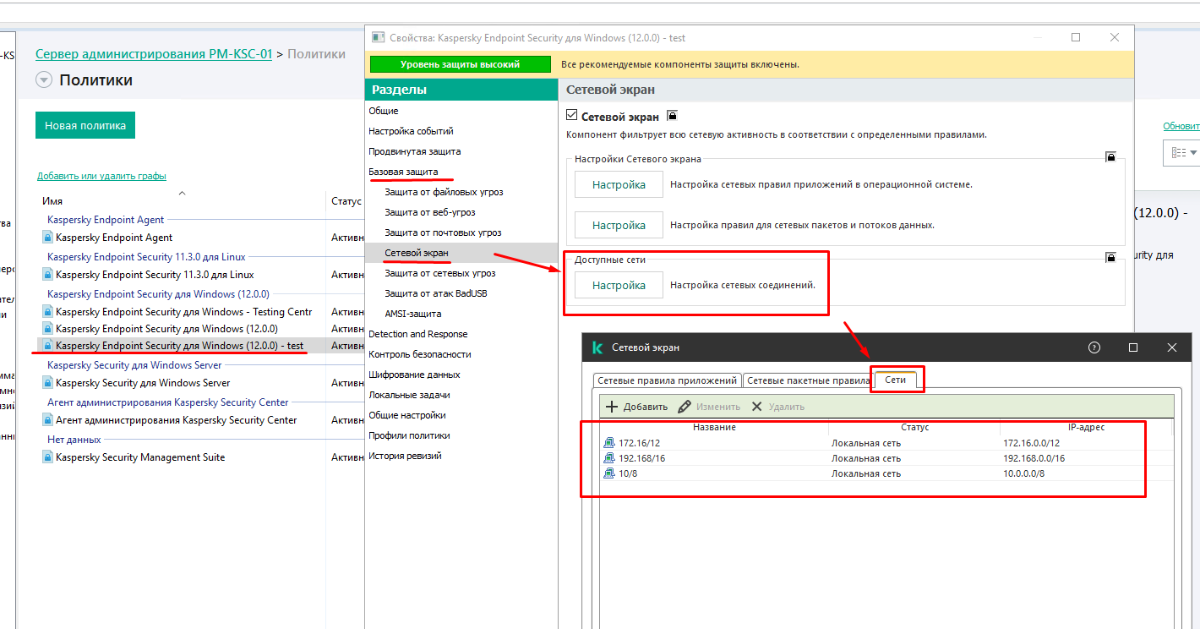Switch to the Сетевые пакетные правила tab
Viewport: 1200px width, 629px height.
coord(808,380)
